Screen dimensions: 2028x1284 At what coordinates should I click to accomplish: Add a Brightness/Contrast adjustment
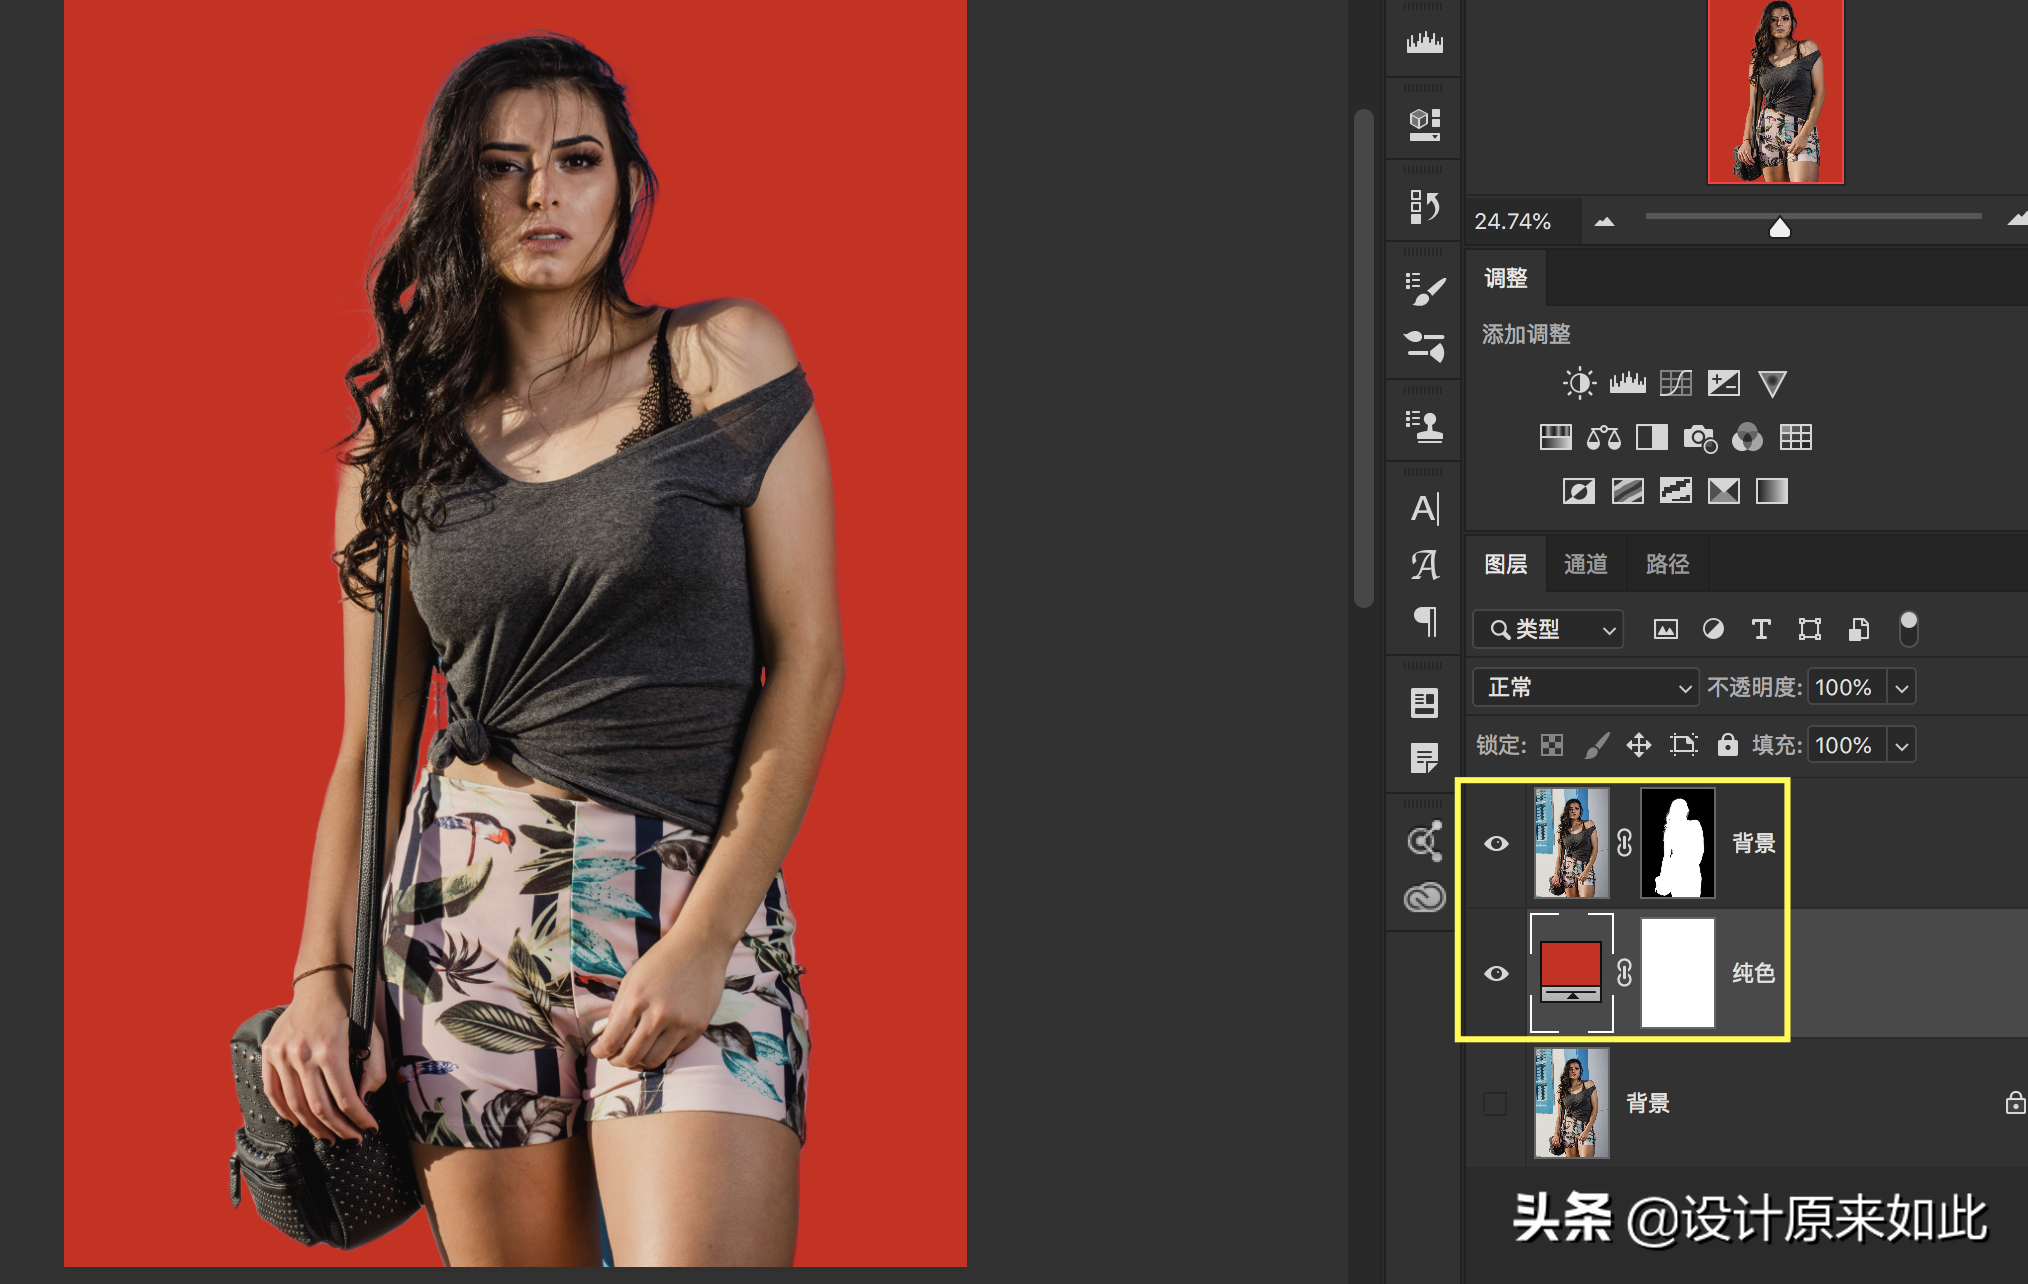click(1579, 383)
